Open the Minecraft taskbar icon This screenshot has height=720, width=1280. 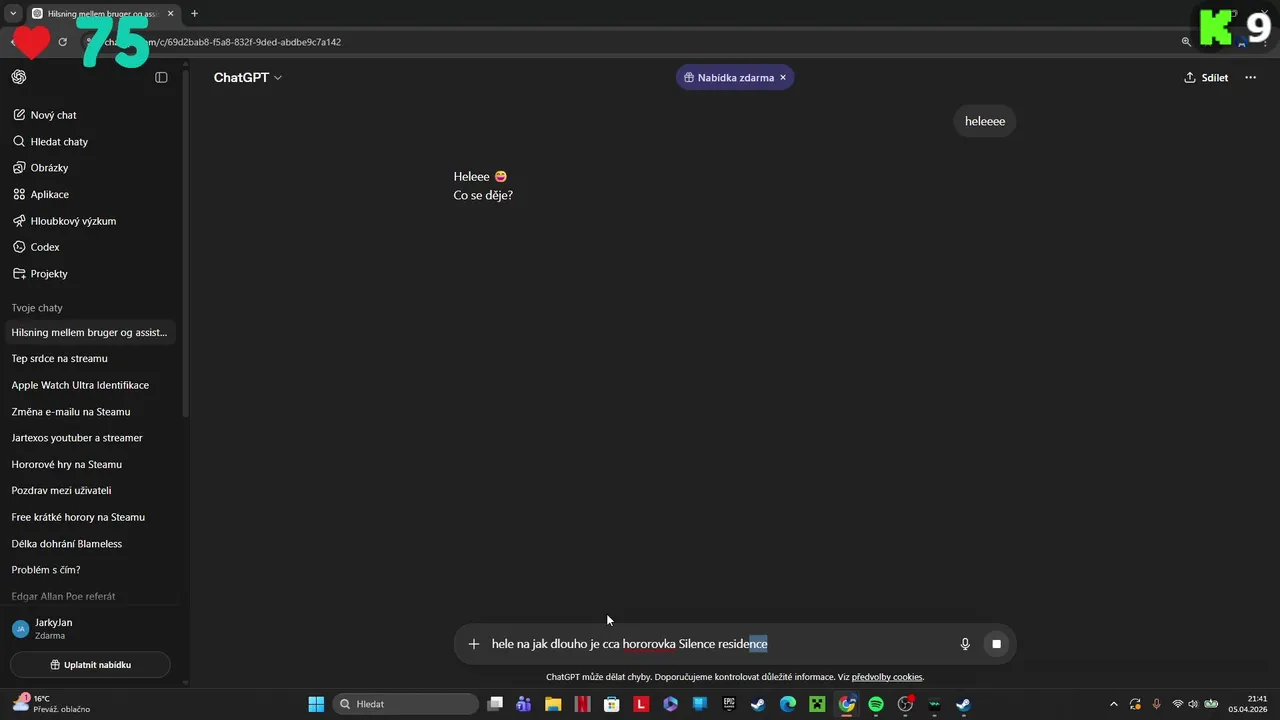tap(817, 704)
